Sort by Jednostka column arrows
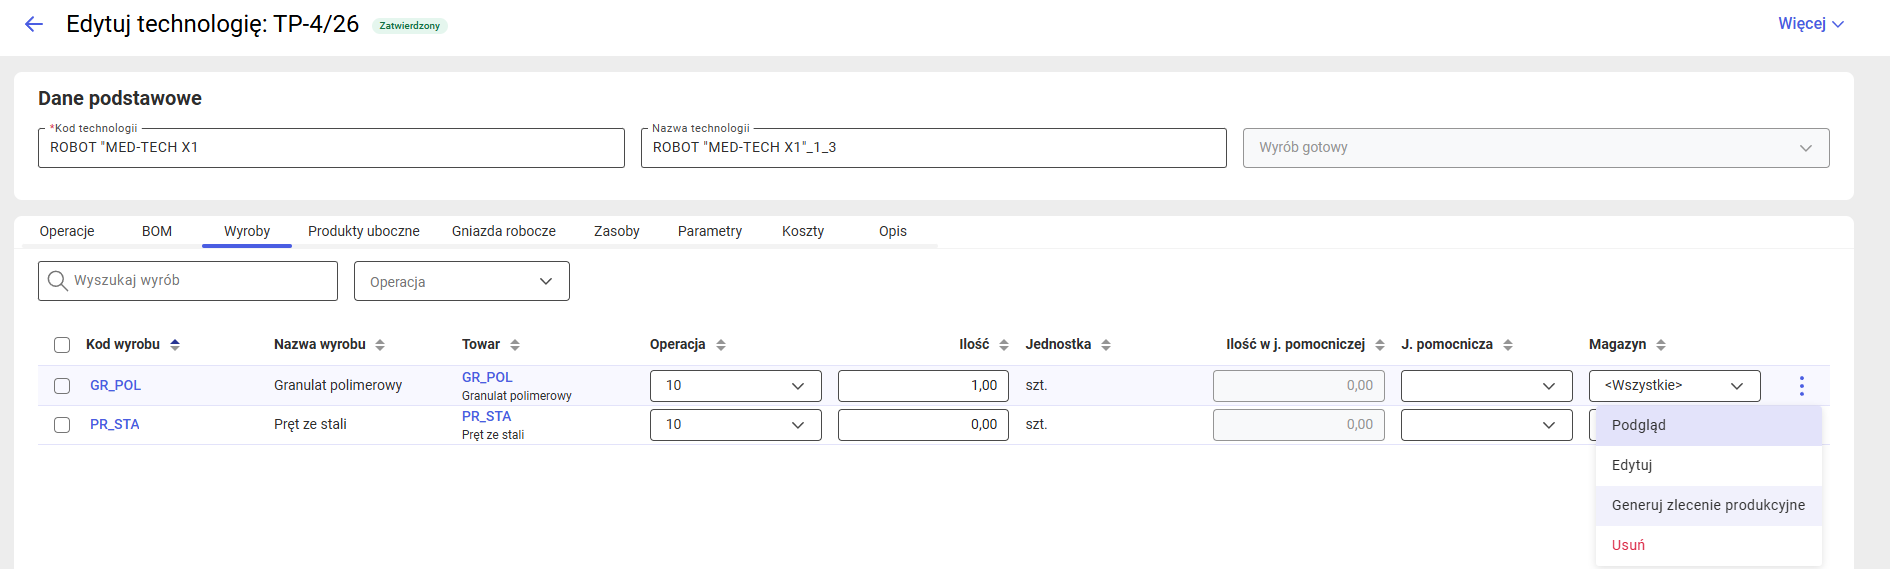 1106,344
